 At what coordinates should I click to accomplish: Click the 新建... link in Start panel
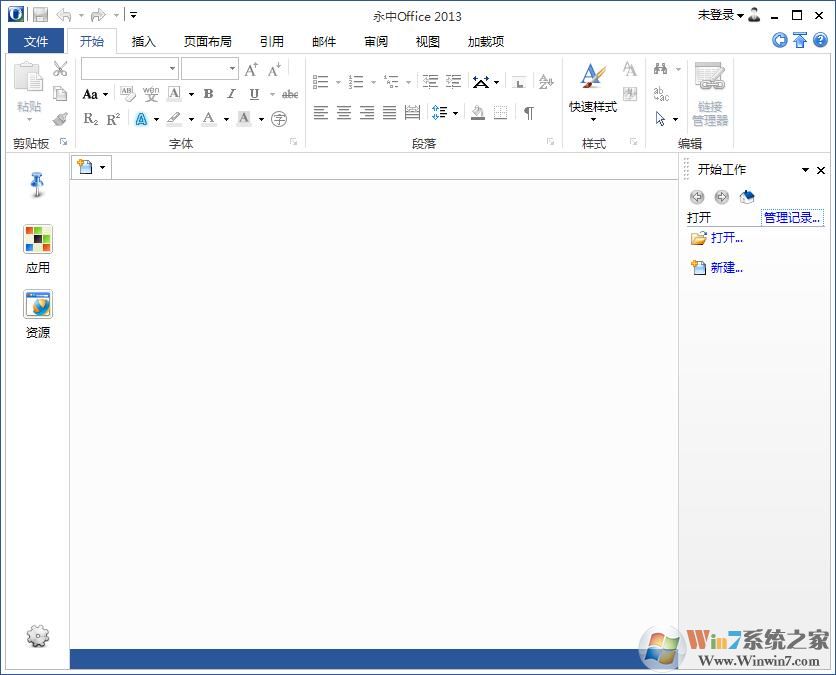[x=724, y=267]
